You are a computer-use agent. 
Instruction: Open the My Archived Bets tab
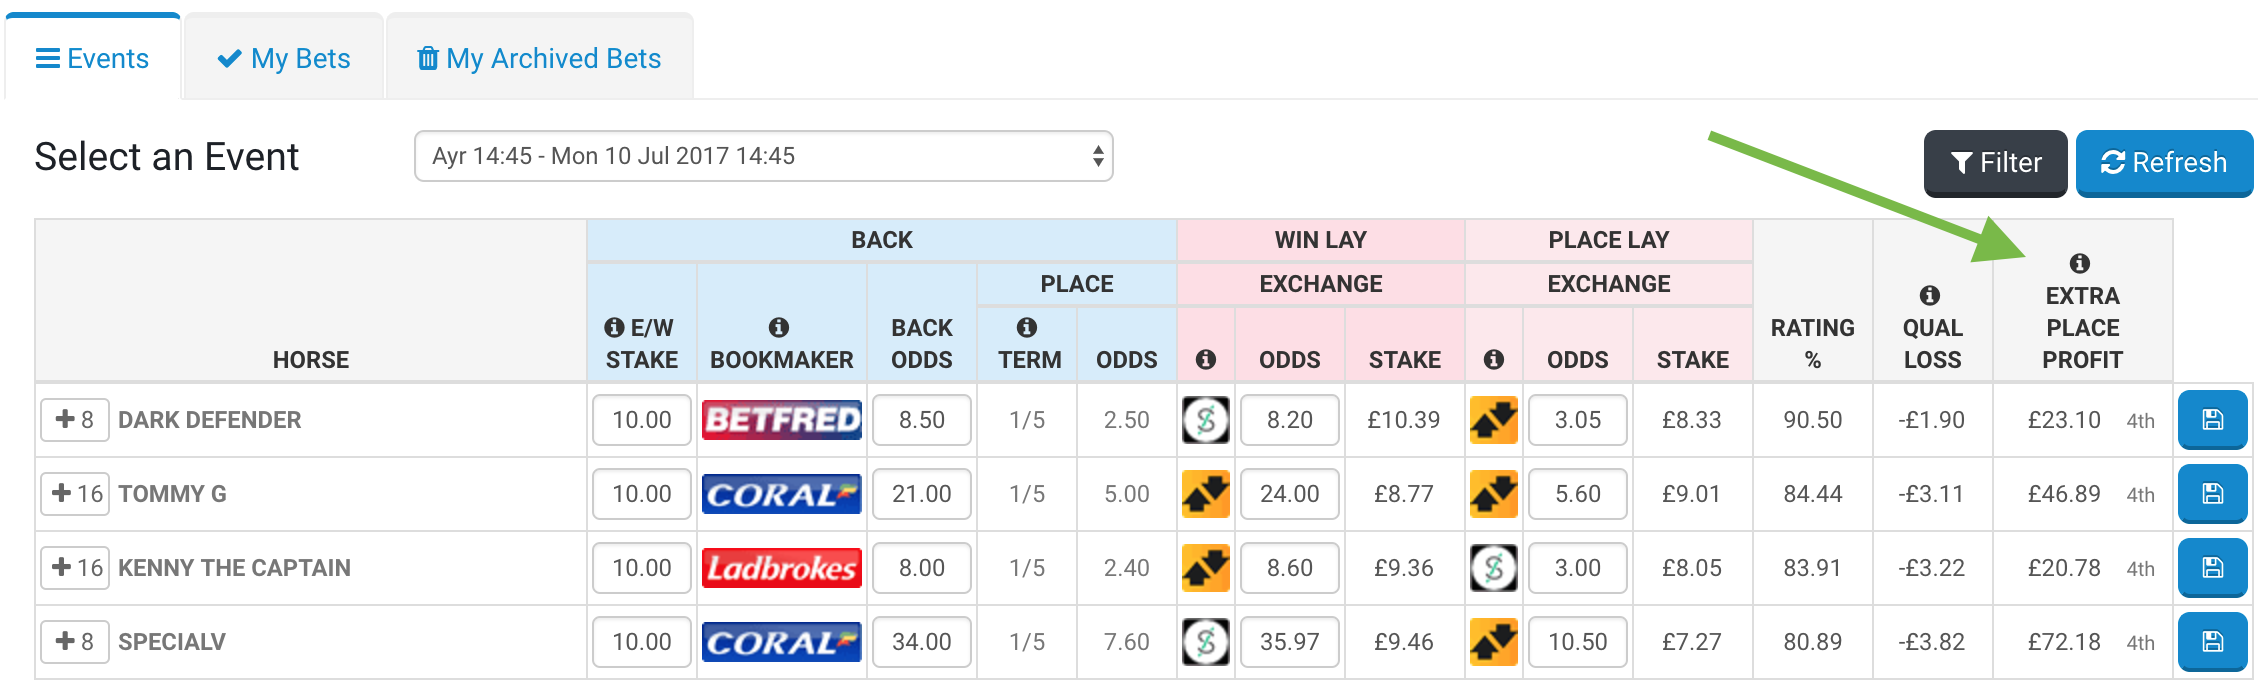tap(539, 59)
